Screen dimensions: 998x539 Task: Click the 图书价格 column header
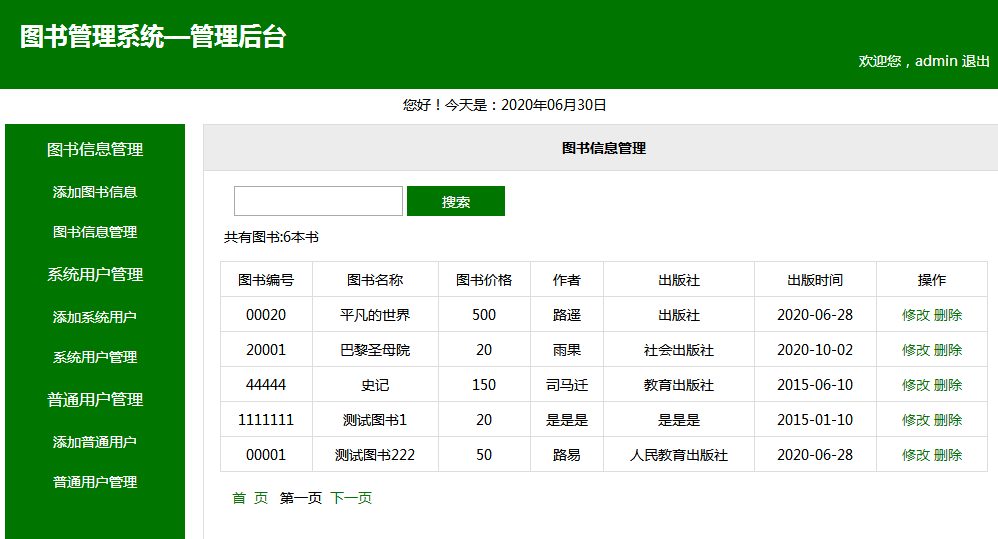pyautogui.click(x=484, y=280)
